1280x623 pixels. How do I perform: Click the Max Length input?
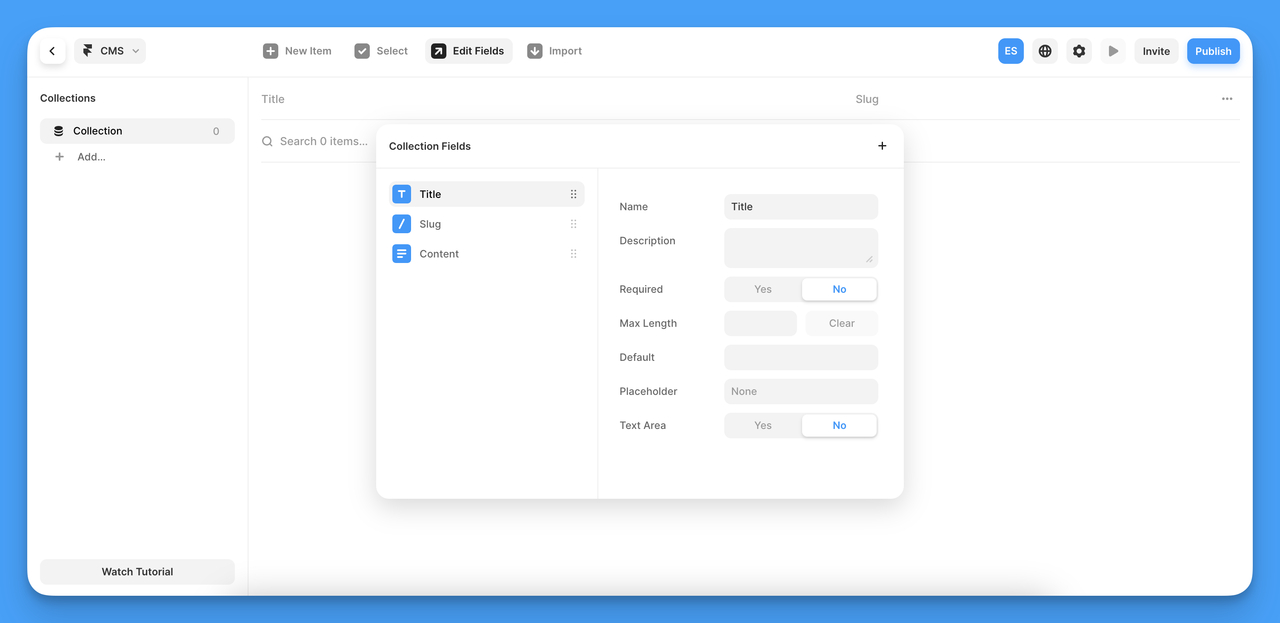click(760, 323)
